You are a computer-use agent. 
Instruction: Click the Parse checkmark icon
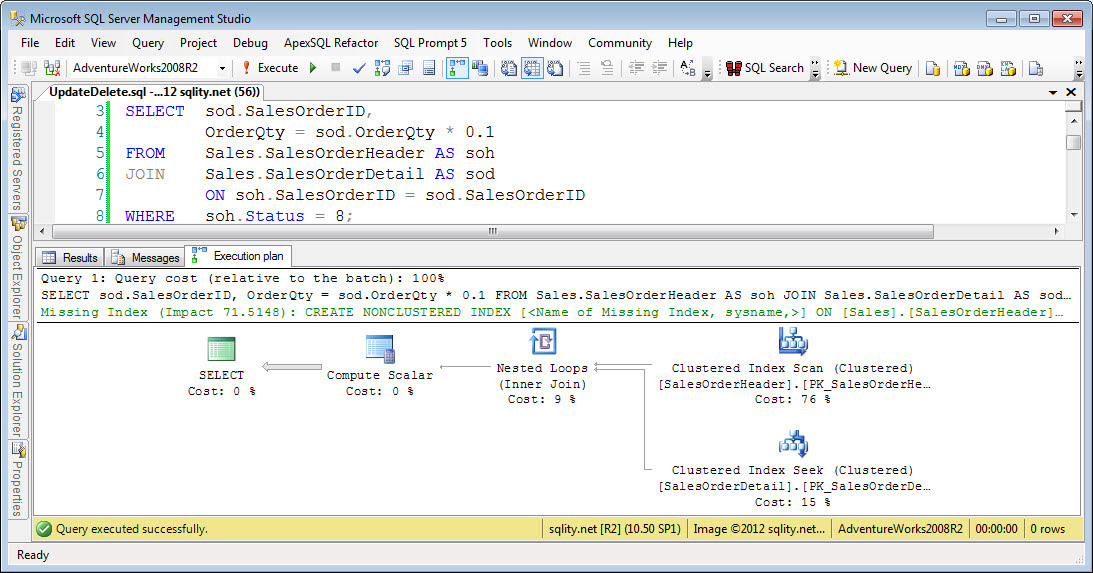coord(359,68)
